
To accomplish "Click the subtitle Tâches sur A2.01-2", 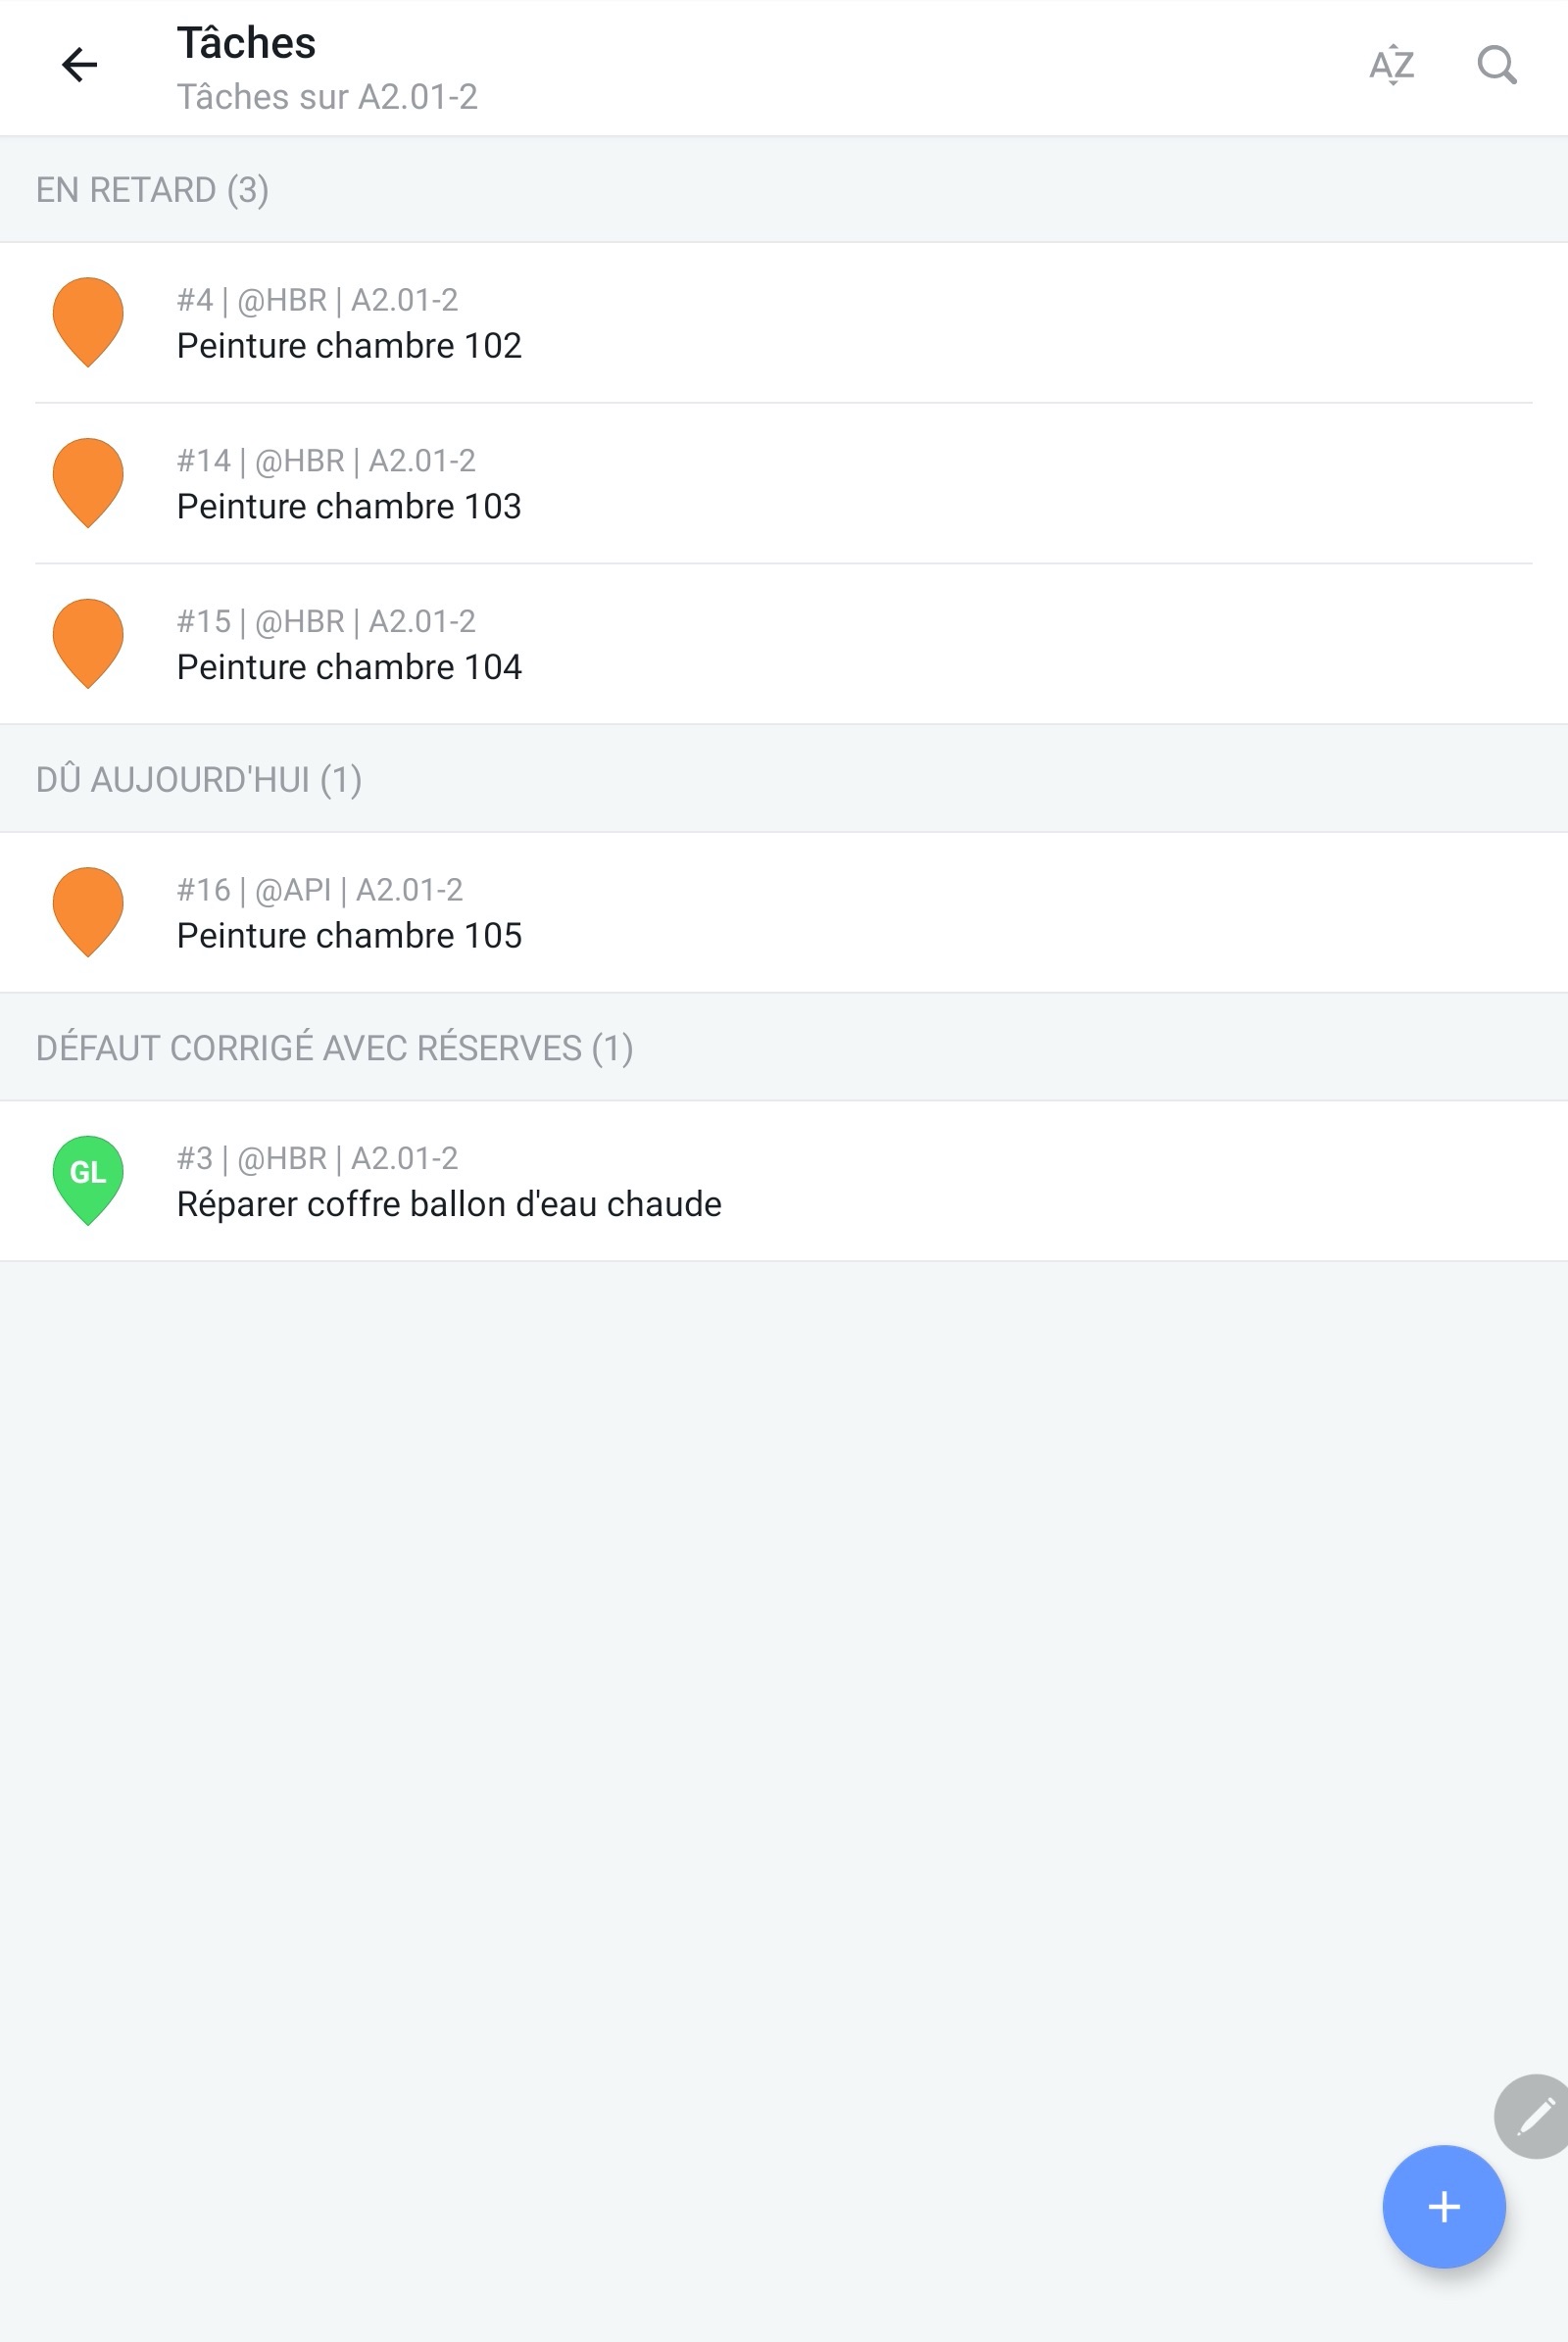I will pyautogui.click(x=327, y=97).
